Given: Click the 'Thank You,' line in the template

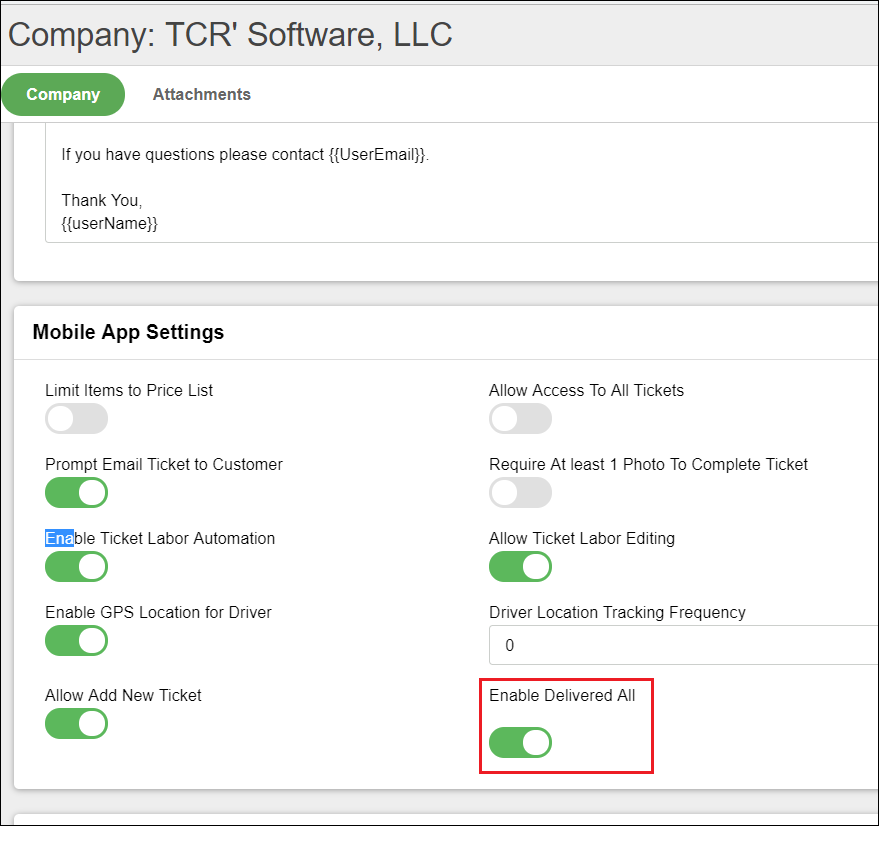Looking at the screenshot, I should (x=102, y=200).
